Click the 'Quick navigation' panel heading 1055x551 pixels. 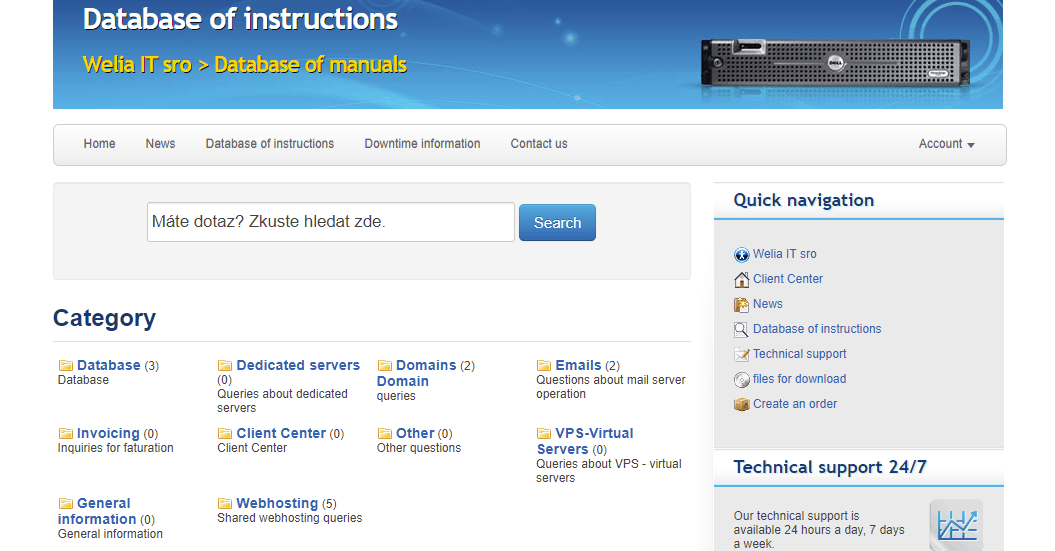(x=803, y=200)
